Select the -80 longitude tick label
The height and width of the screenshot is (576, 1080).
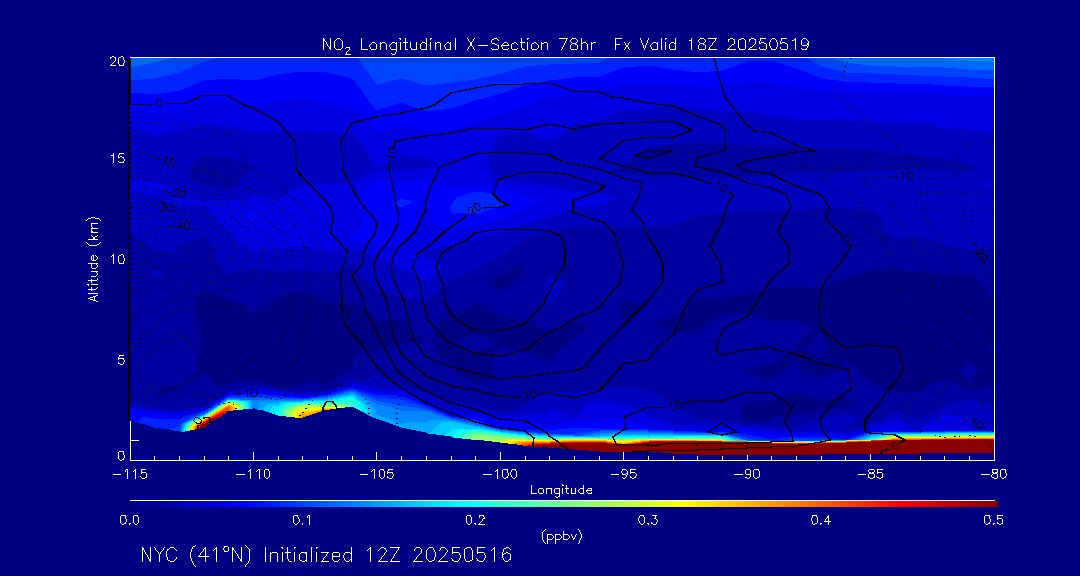tap(993, 475)
